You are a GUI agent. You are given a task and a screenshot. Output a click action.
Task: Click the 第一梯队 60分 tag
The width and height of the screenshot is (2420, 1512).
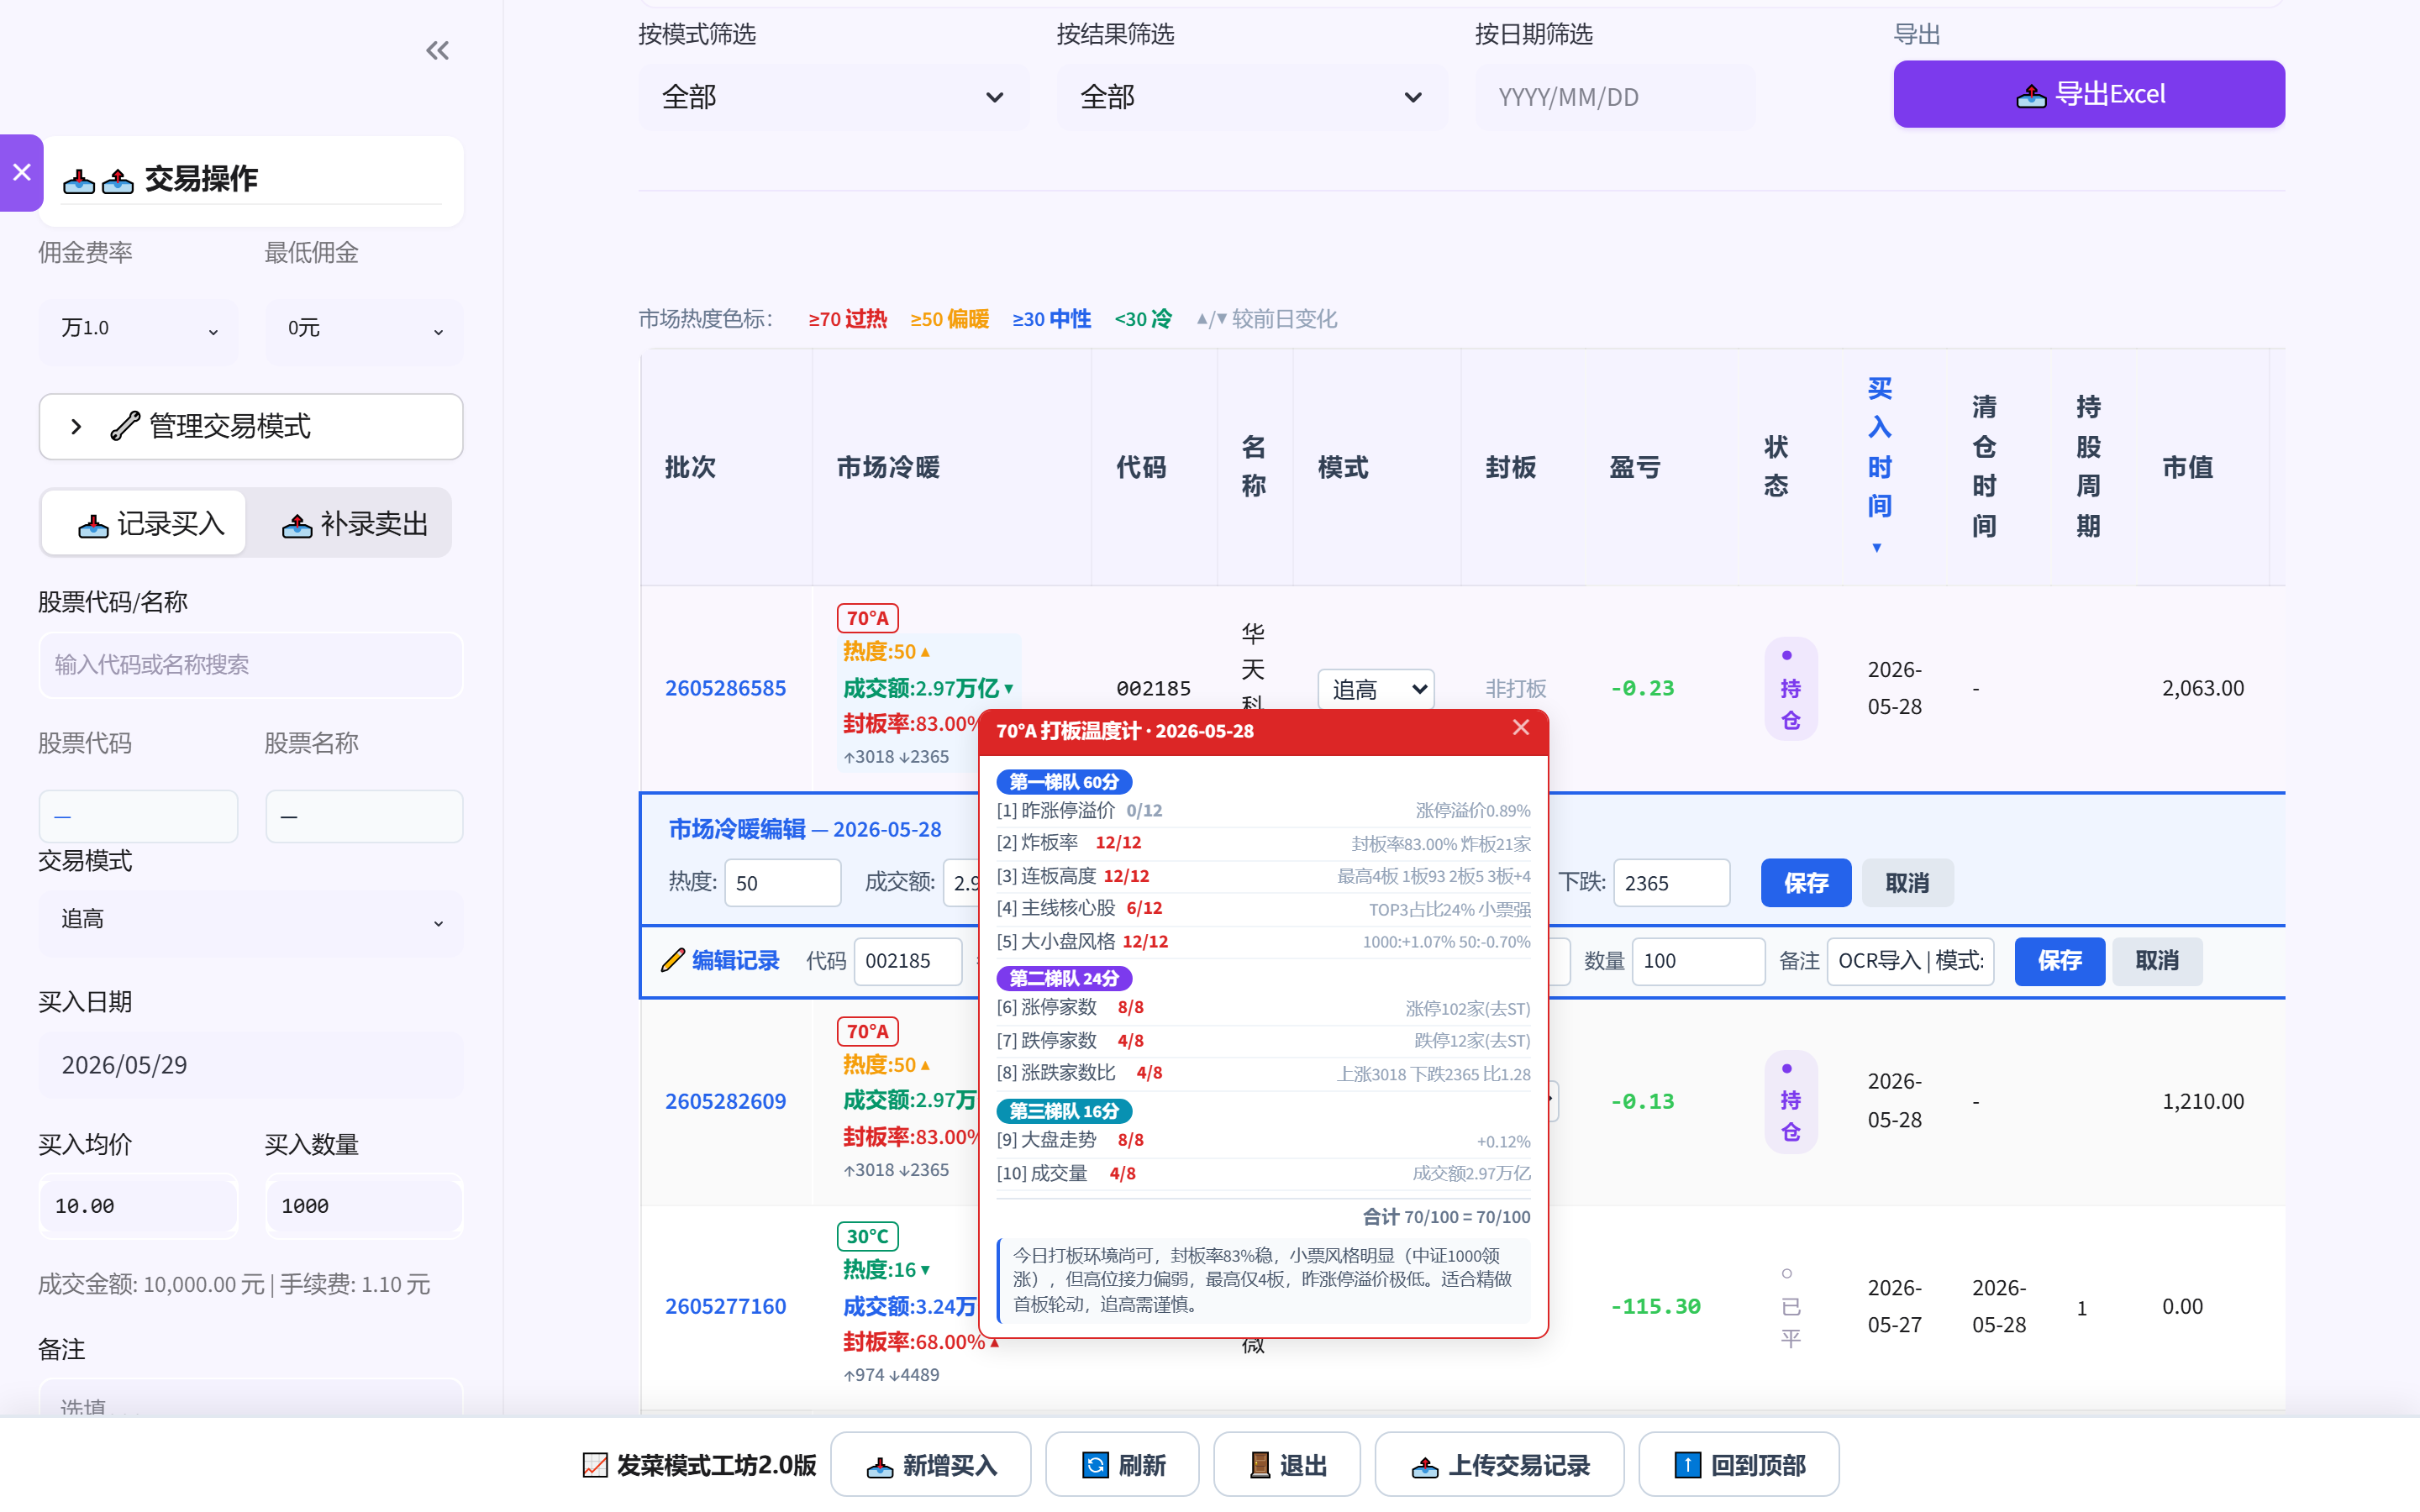[1063, 781]
